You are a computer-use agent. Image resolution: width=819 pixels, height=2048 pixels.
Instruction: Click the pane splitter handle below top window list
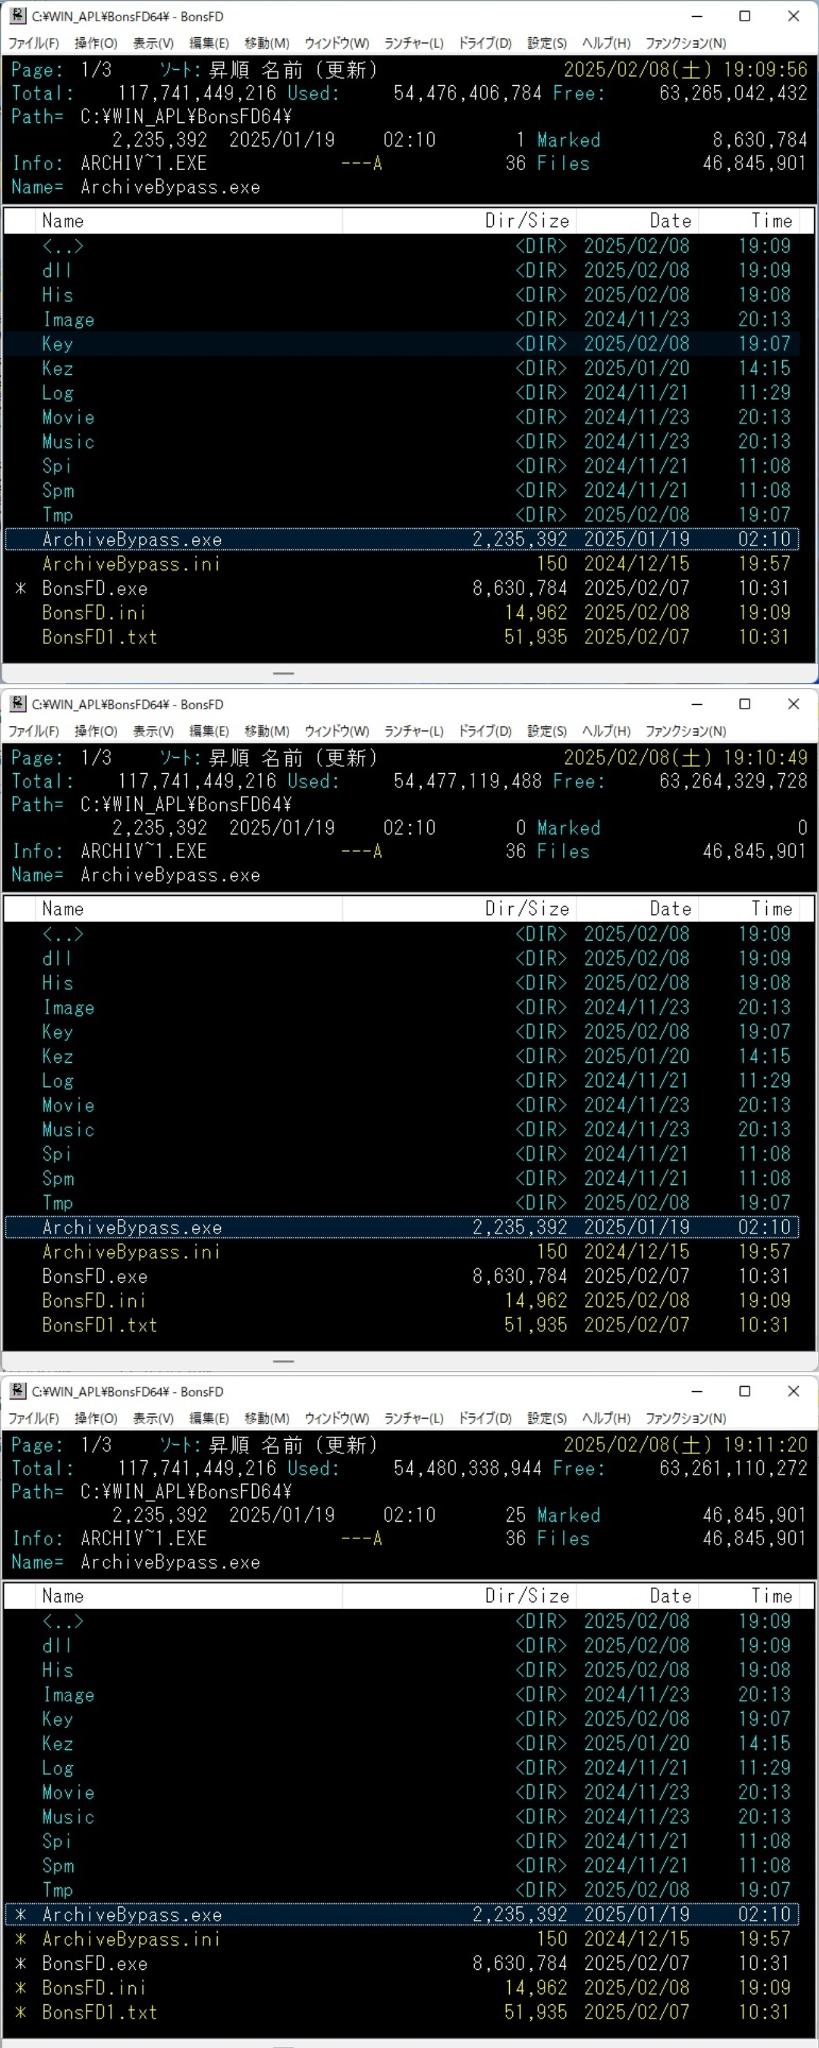(x=284, y=673)
